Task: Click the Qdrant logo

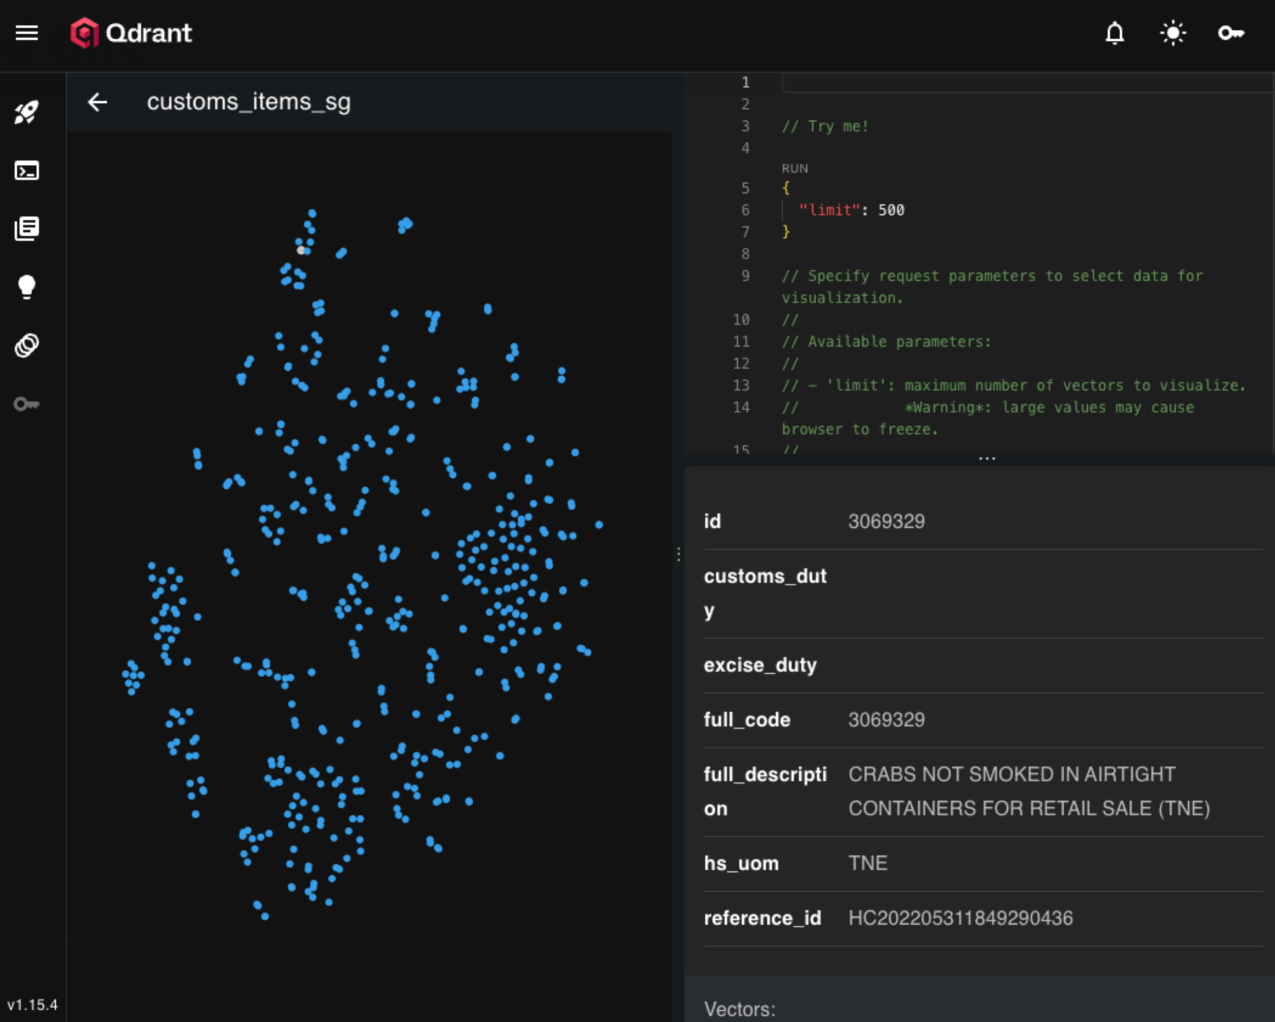Action: pos(131,33)
